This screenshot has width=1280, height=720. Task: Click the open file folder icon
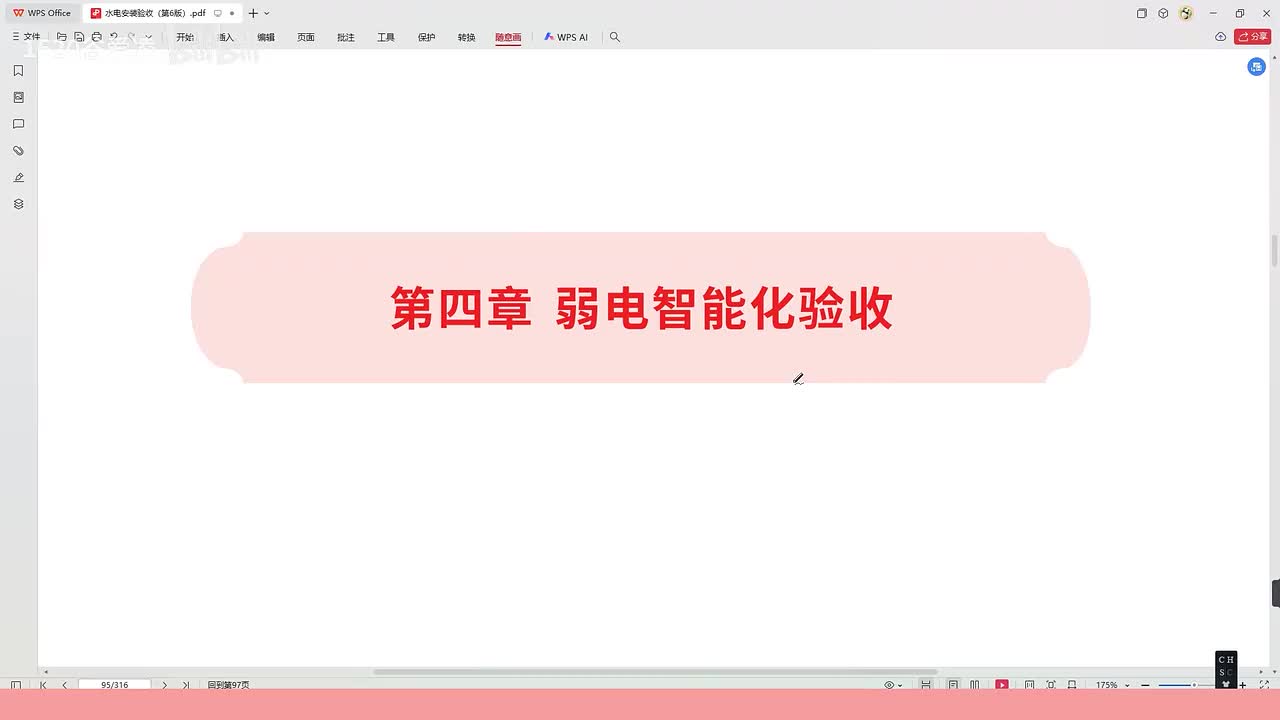pos(62,37)
